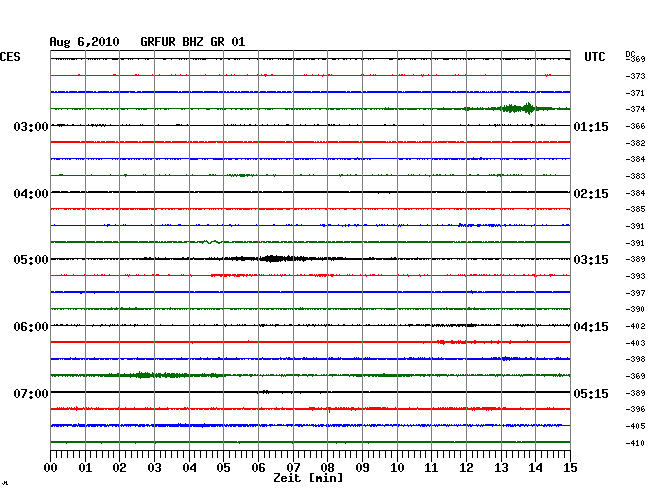
Task: Select the DC offset value -410
Action: point(635,443)
